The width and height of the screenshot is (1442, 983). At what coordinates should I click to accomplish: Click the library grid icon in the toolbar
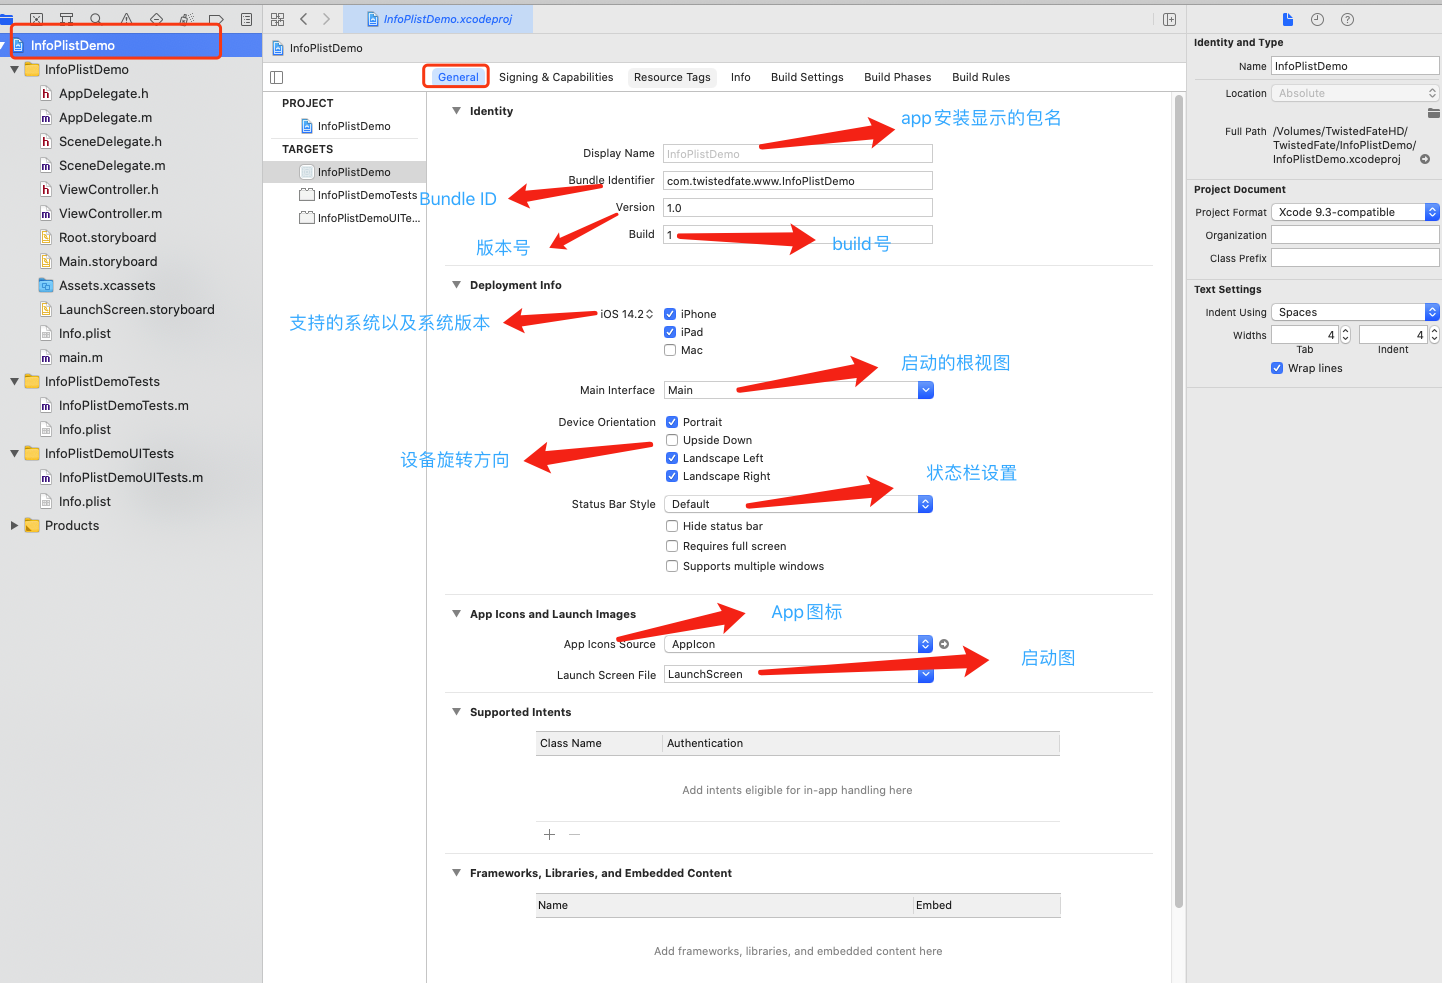coord(277,19)
